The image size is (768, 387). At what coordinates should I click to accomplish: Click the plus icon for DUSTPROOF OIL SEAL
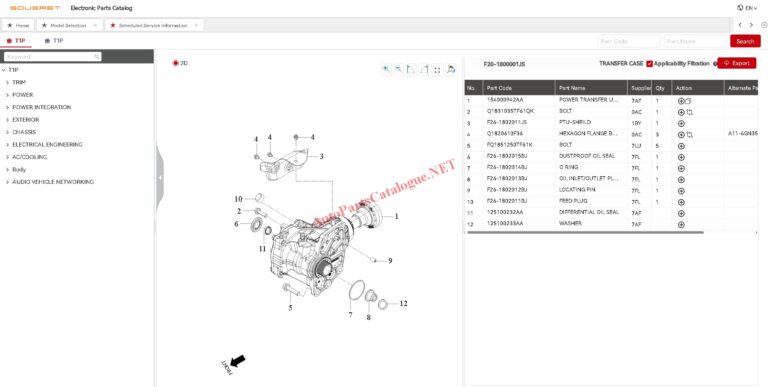click(x=681, y=157)
